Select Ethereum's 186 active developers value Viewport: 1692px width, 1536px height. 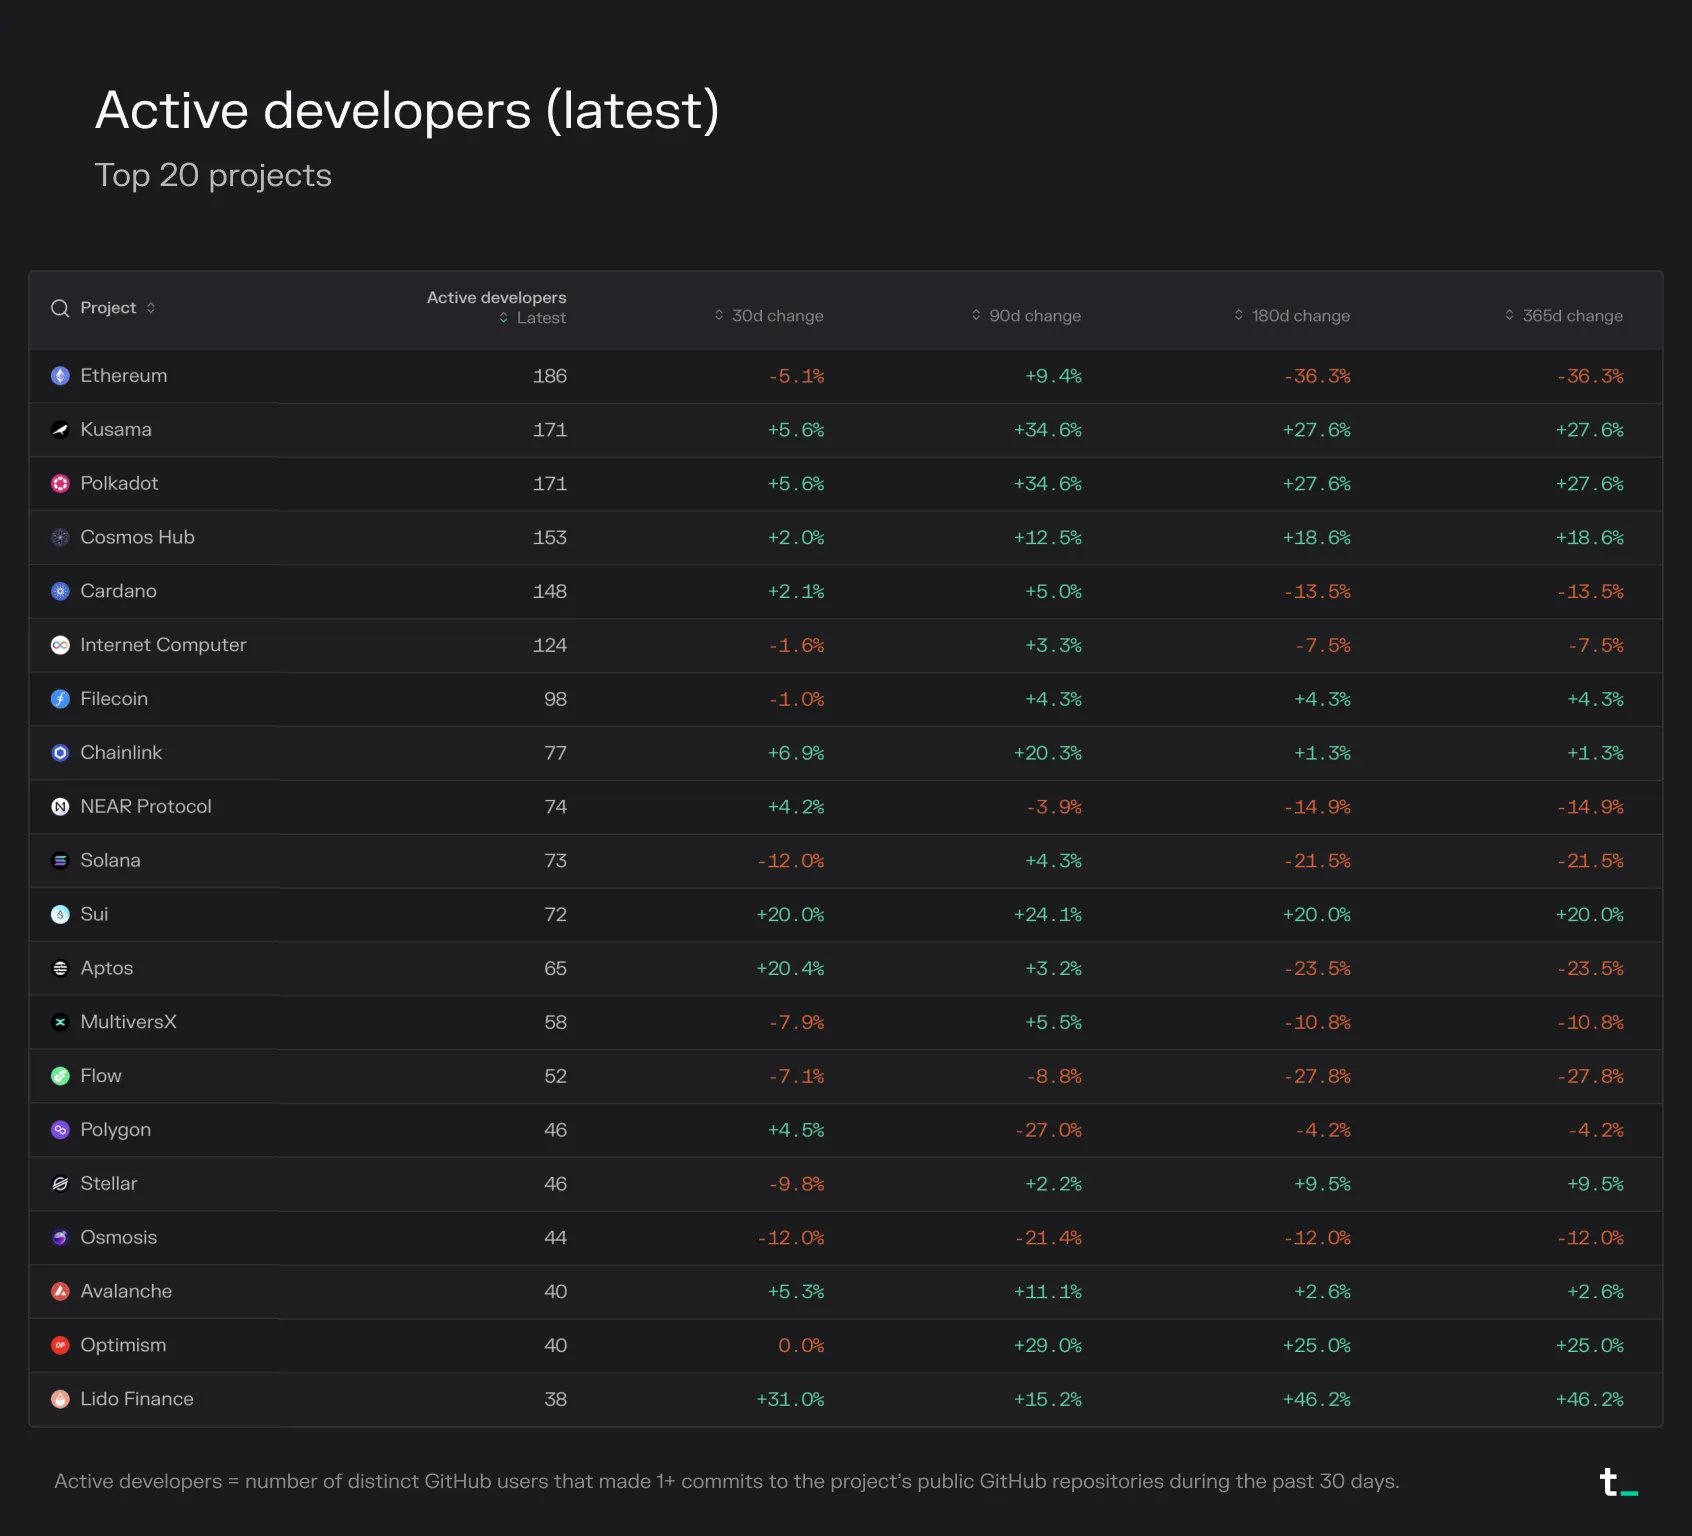point(550,376)
